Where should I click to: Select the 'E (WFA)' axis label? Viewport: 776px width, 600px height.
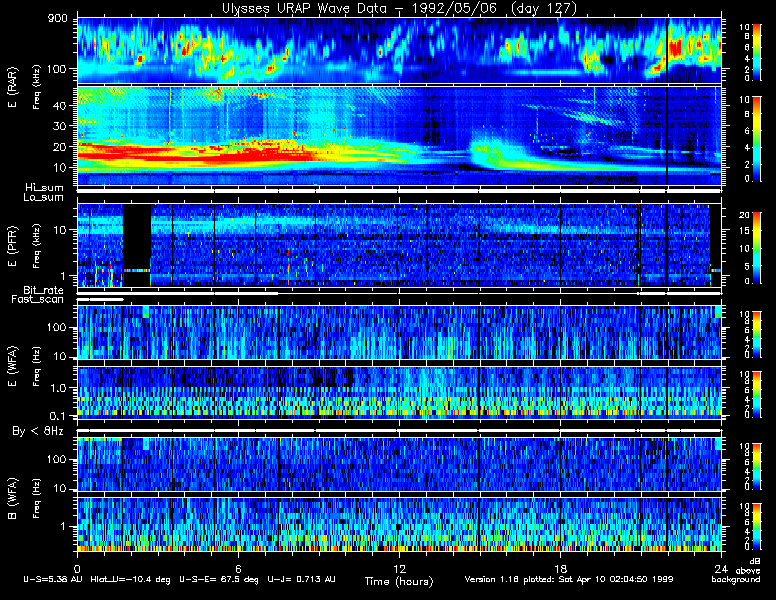pos(13,366)
